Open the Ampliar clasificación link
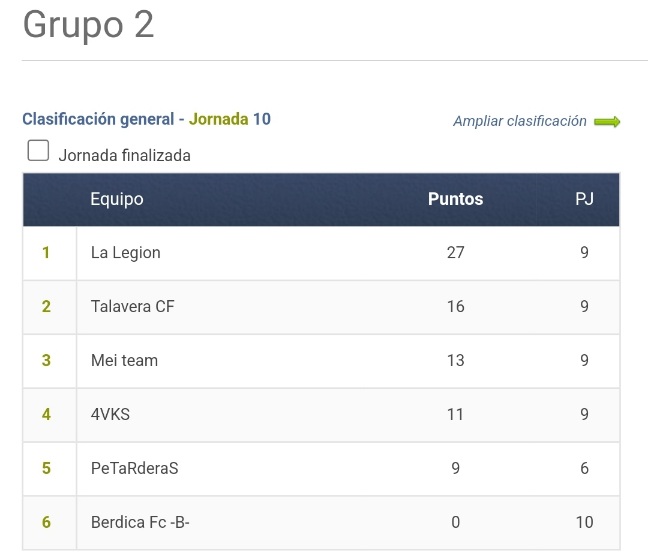 pos(520,121)
